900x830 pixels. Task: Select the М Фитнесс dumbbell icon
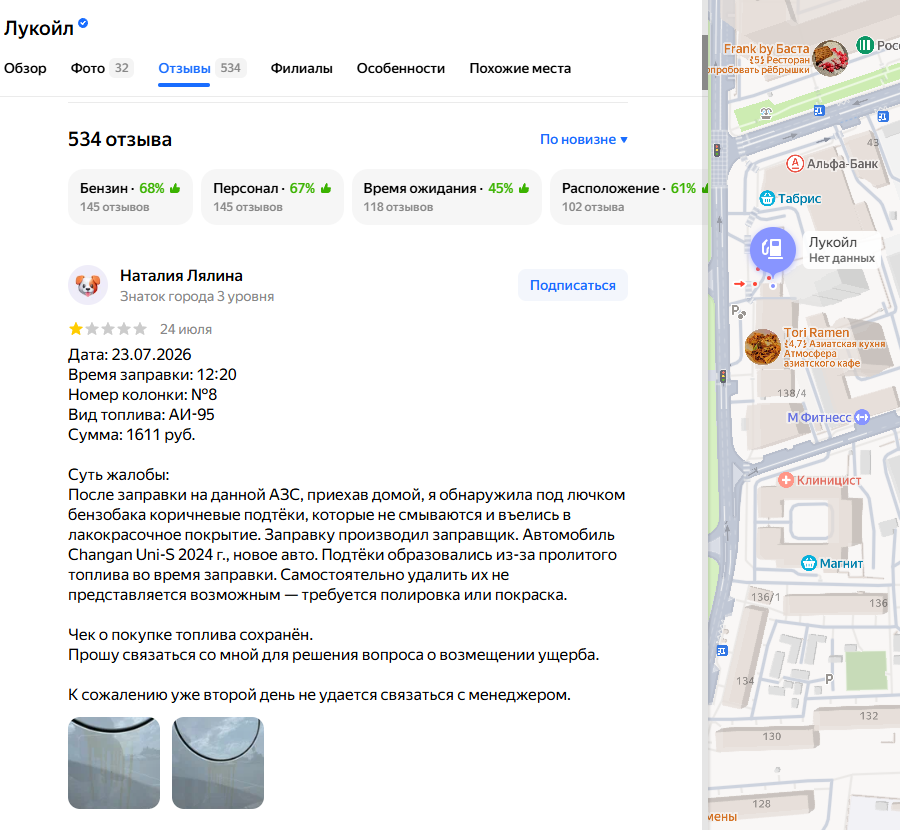pyautogui.click(x=862, y=417)
